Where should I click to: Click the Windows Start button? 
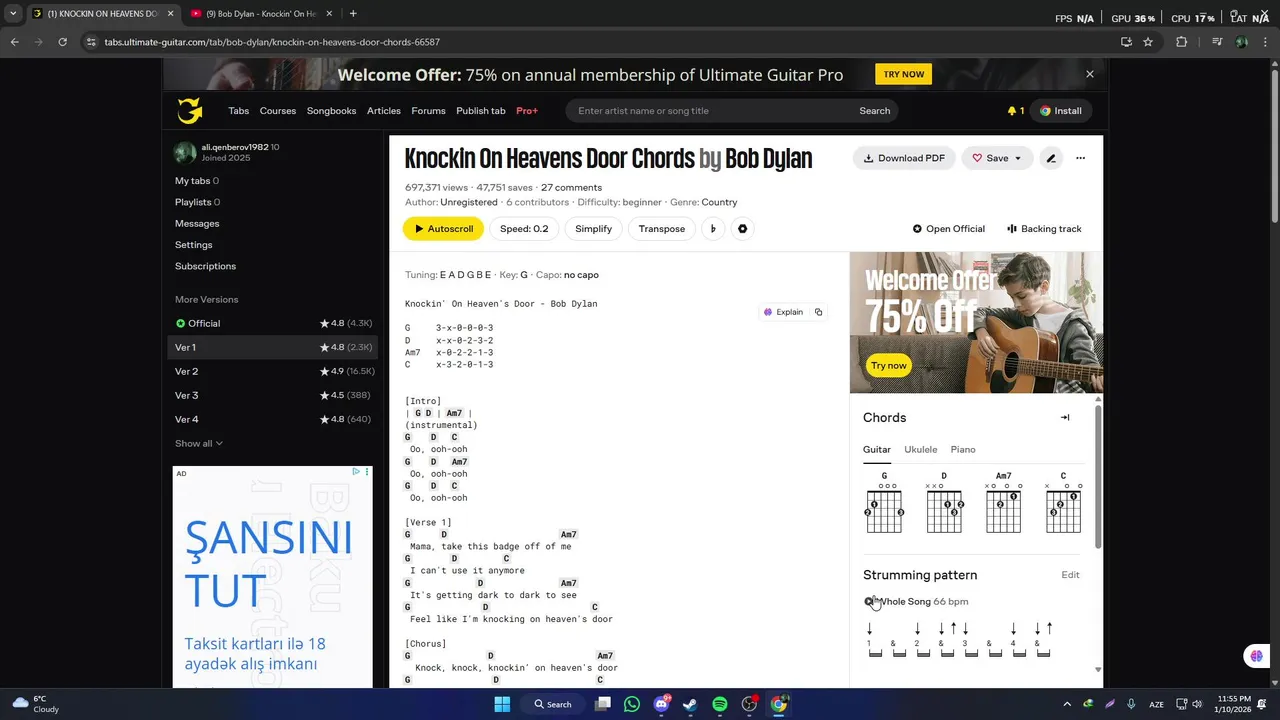point(502,704)
